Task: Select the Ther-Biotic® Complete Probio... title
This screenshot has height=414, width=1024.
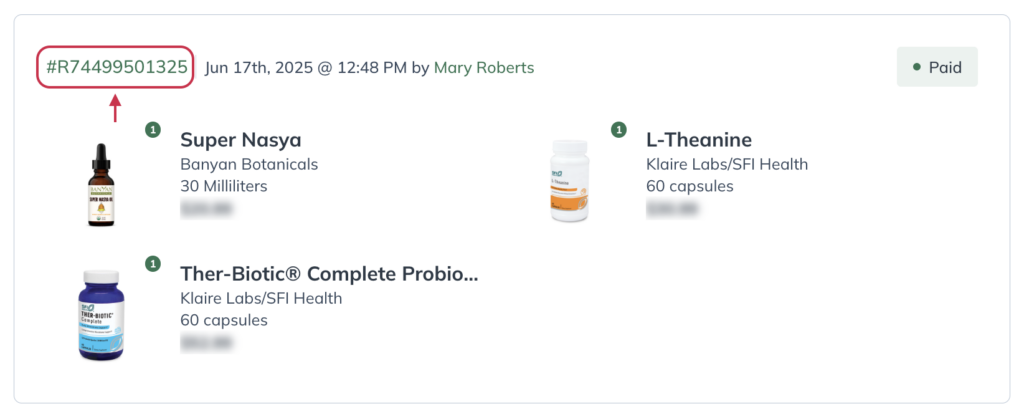Action: coord(329,274)
